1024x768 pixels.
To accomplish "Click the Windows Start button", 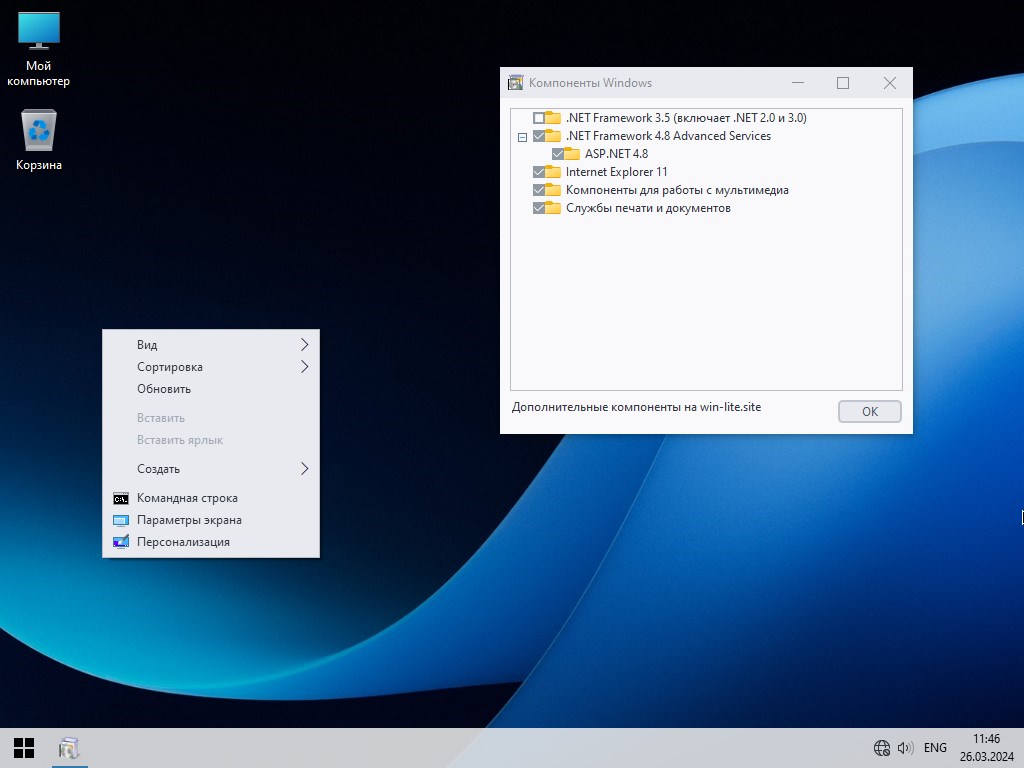I will click(x=24, y=747).
